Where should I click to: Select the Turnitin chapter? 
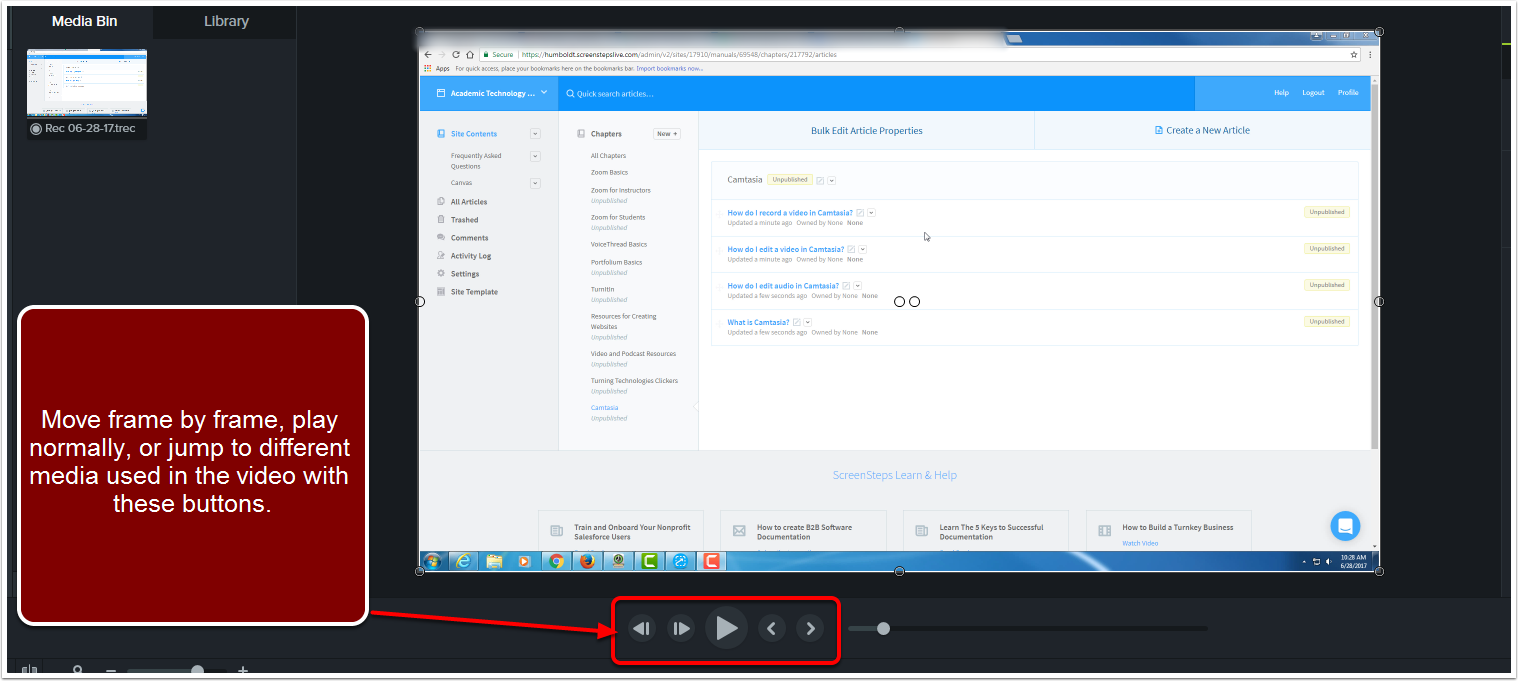[x=602, y=289]
